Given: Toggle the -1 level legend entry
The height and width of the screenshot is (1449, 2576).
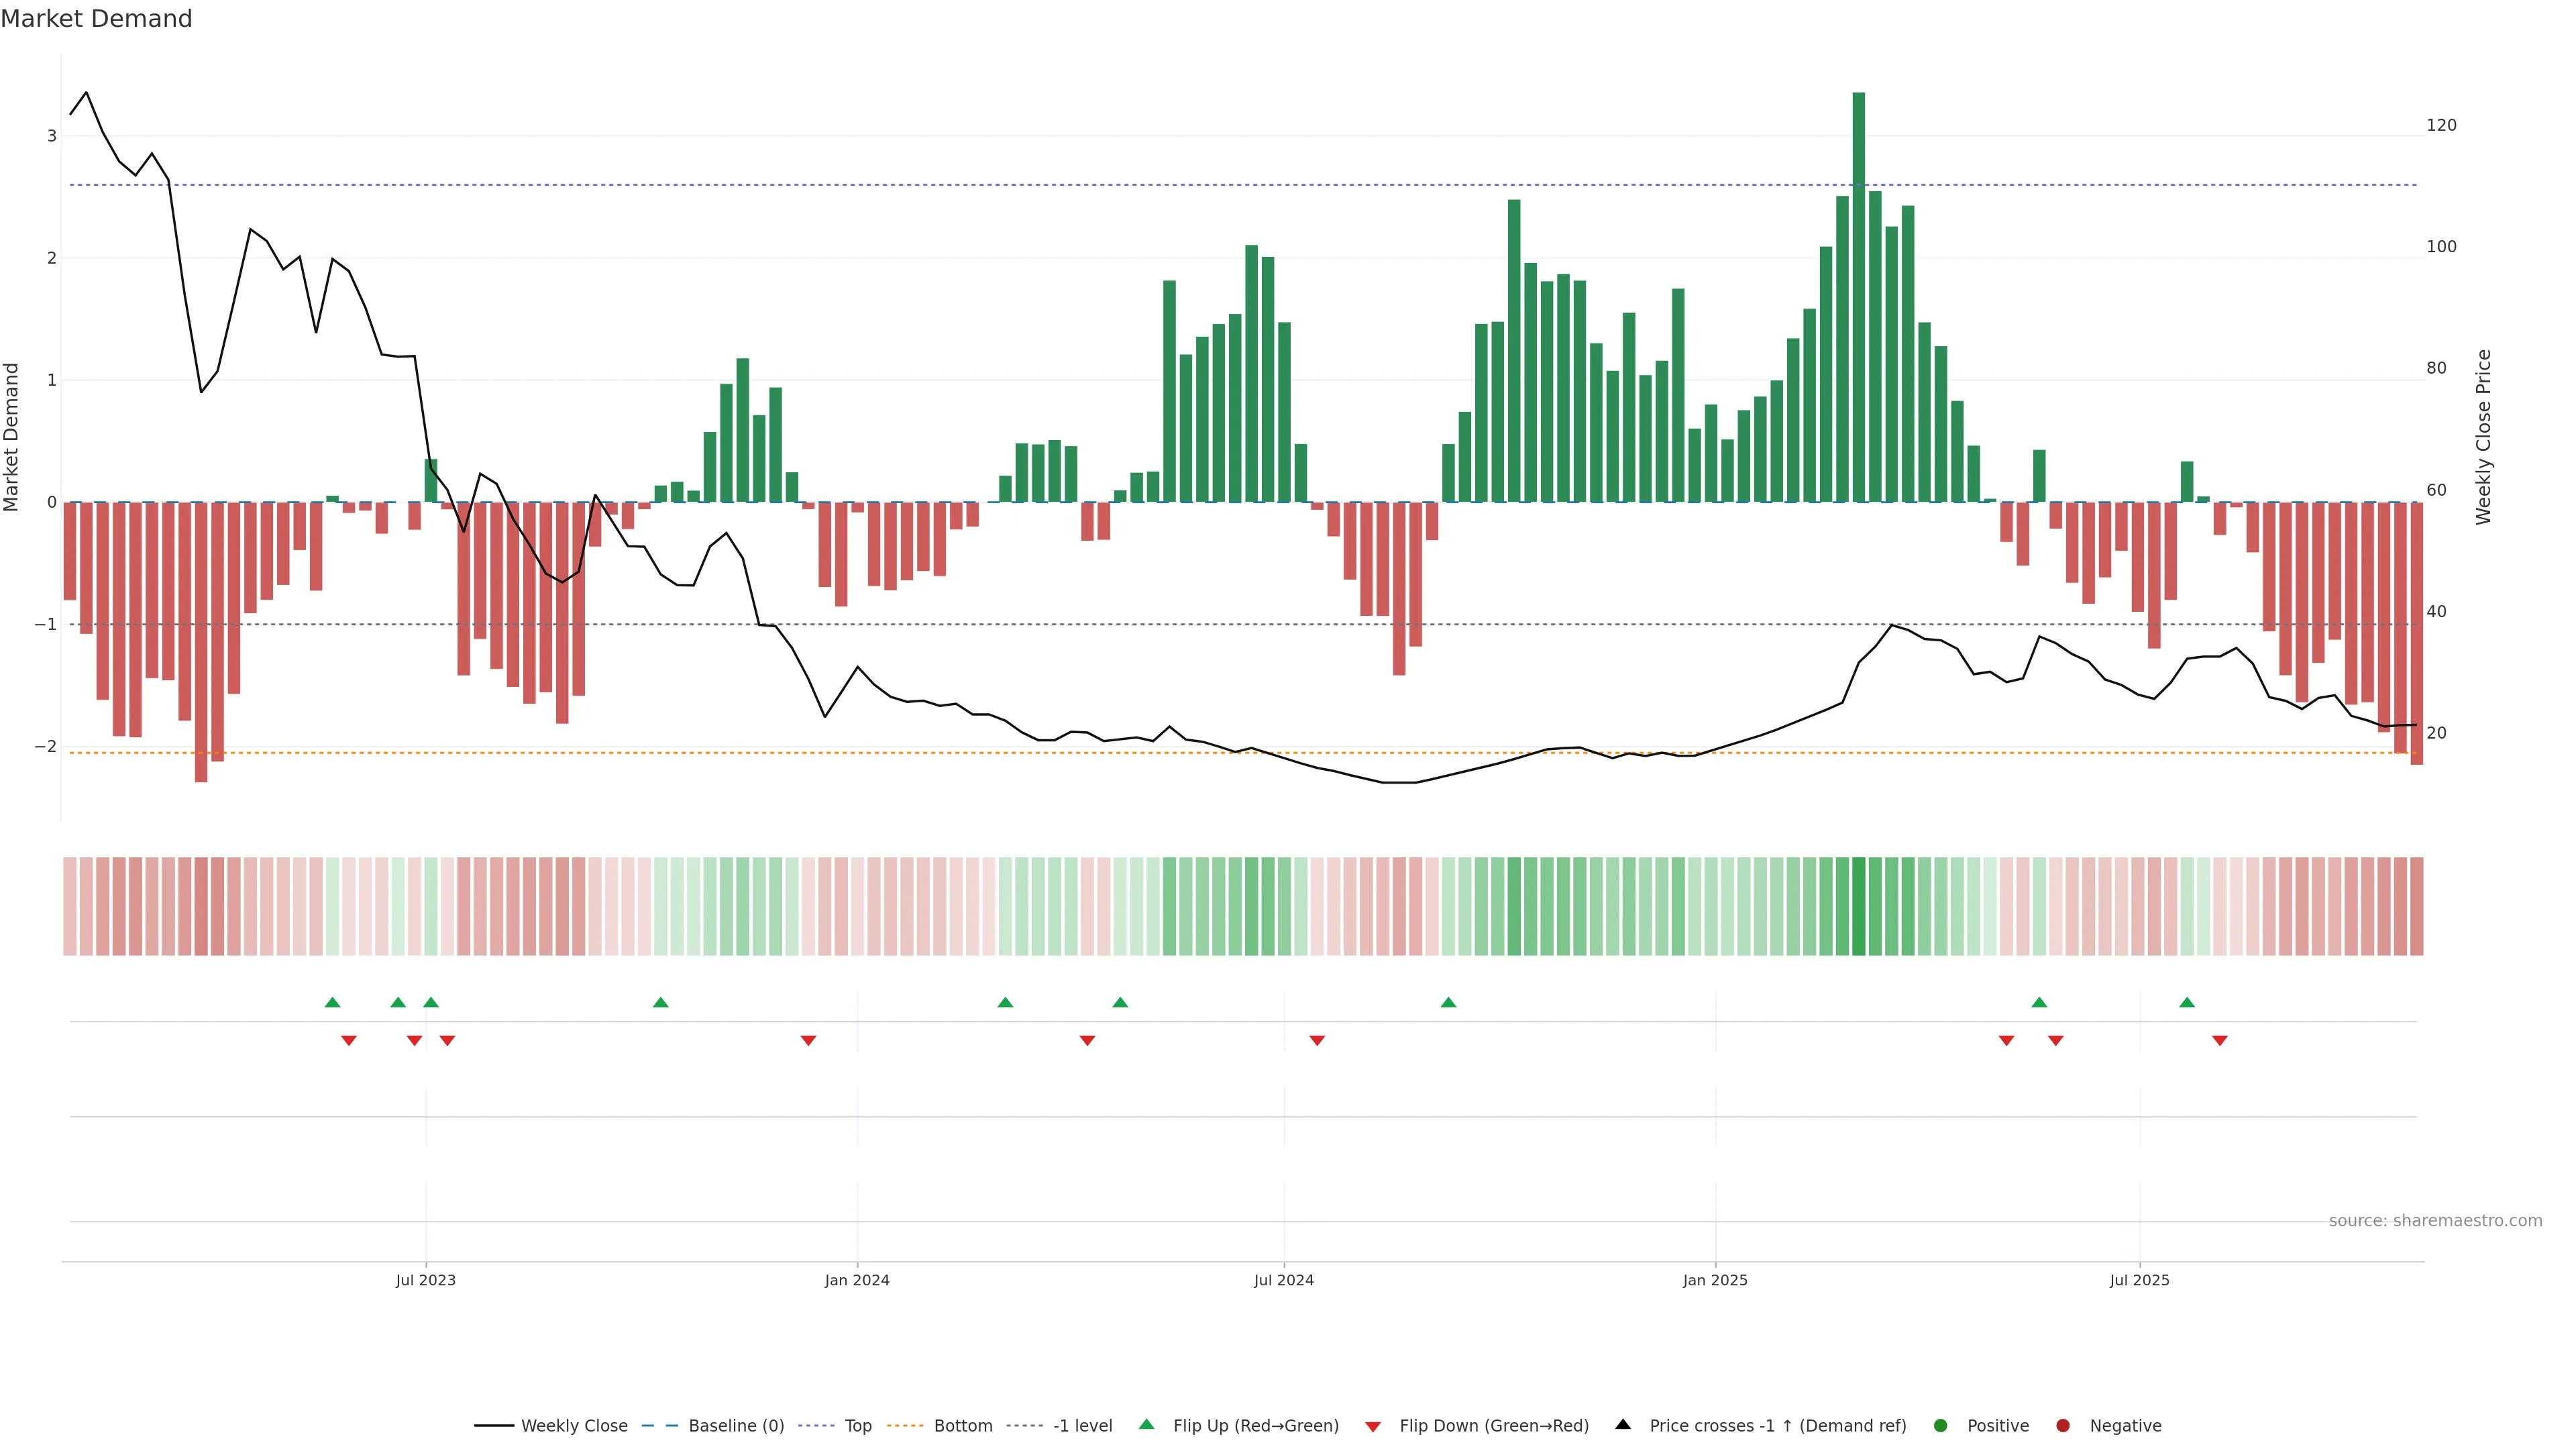Looking at the screenshot, I should click(x=1082, y=1425).
